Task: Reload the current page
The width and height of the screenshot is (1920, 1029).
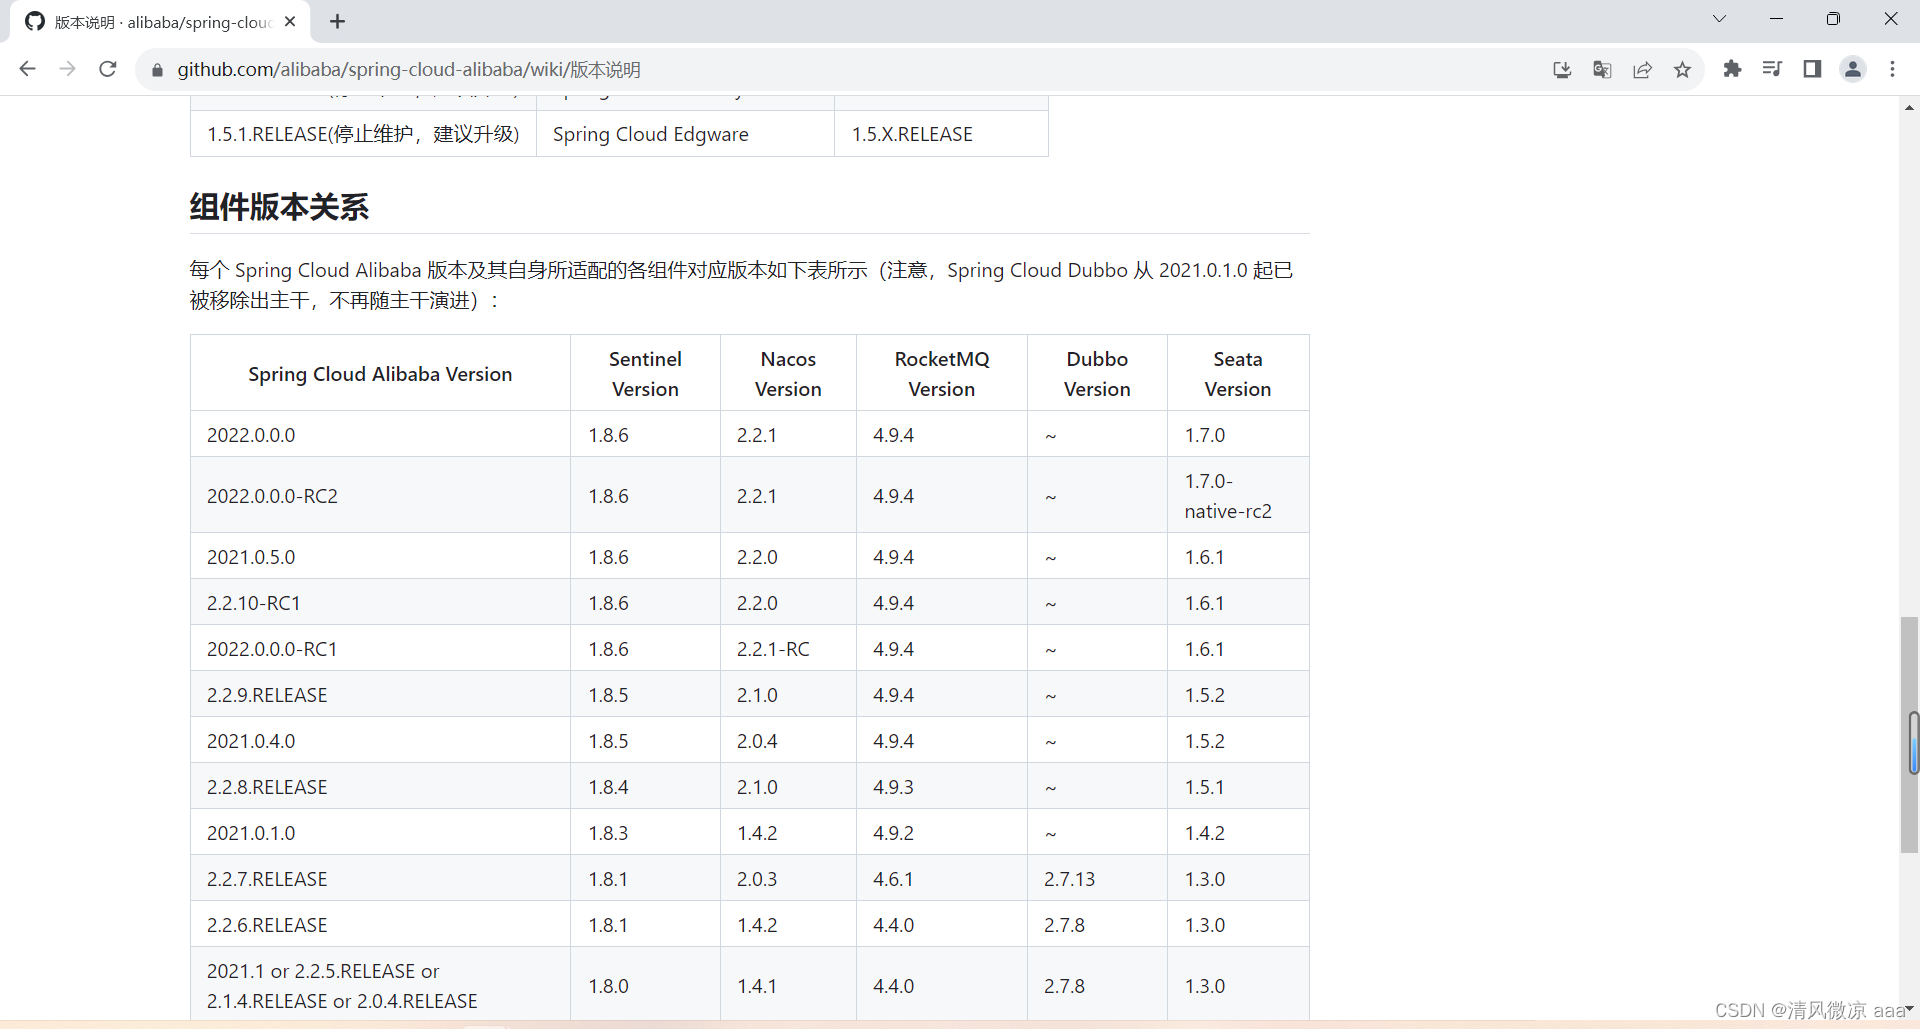Action: [x=108, y=69]
